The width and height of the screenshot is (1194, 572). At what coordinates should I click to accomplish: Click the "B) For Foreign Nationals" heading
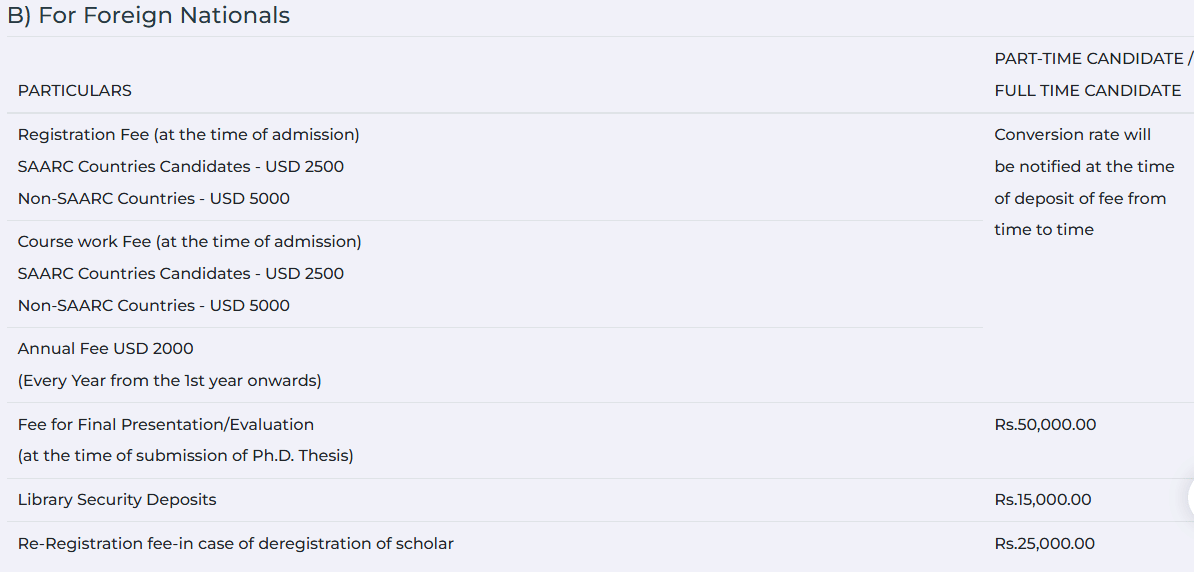click(x=148, y=16)
